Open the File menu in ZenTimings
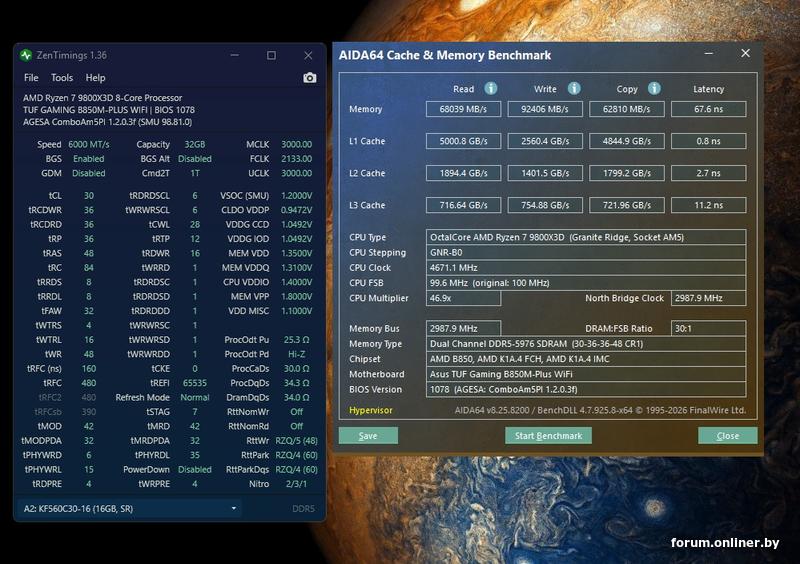Image resolution: width=800 pixels, height=564 pixels. [31, 78]
